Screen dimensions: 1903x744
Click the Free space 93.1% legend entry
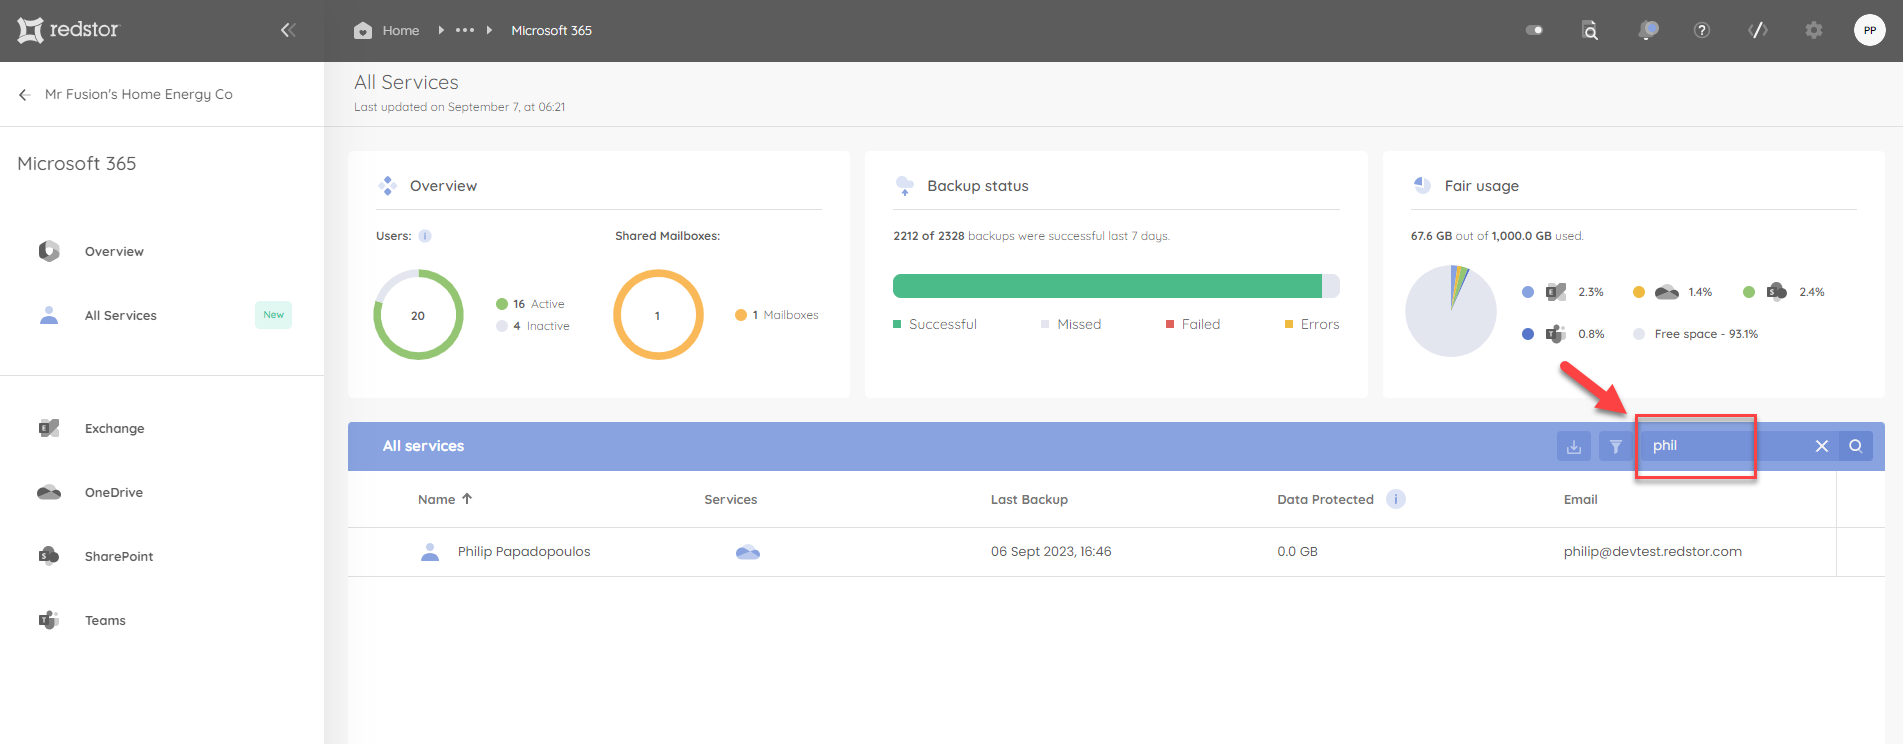coord(1695,334)
